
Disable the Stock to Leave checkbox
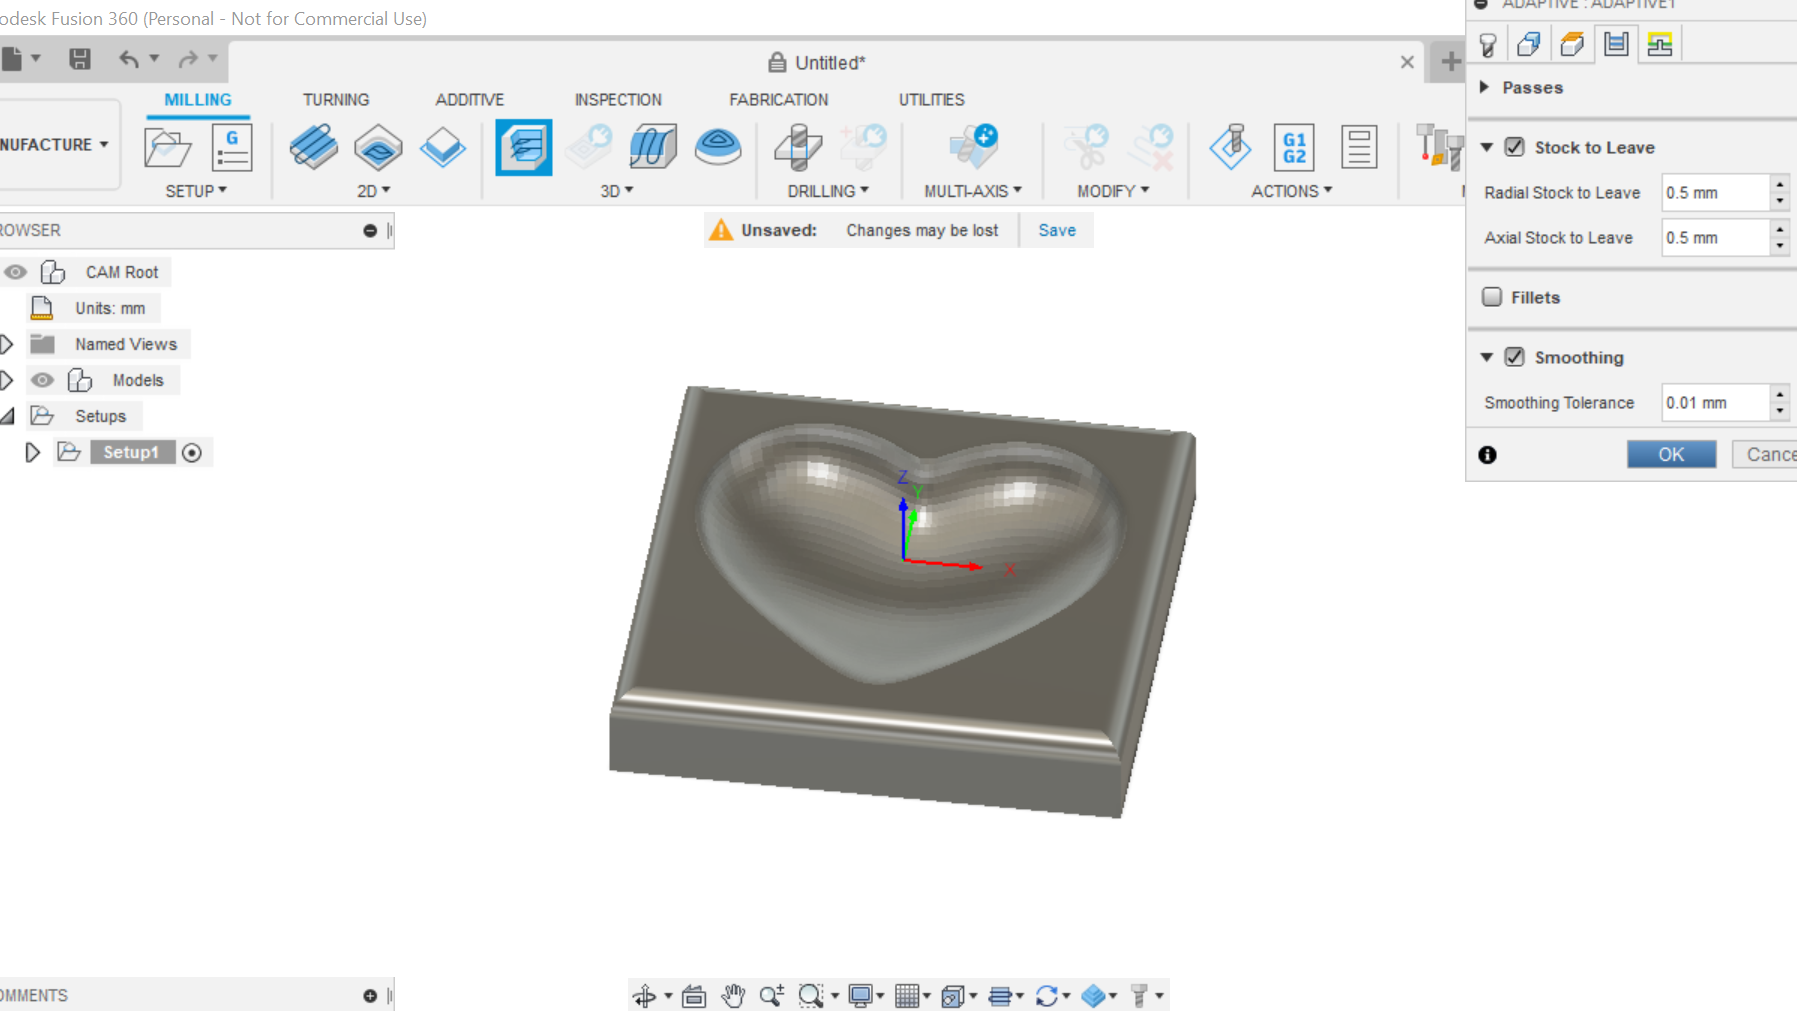point(1514,146)
